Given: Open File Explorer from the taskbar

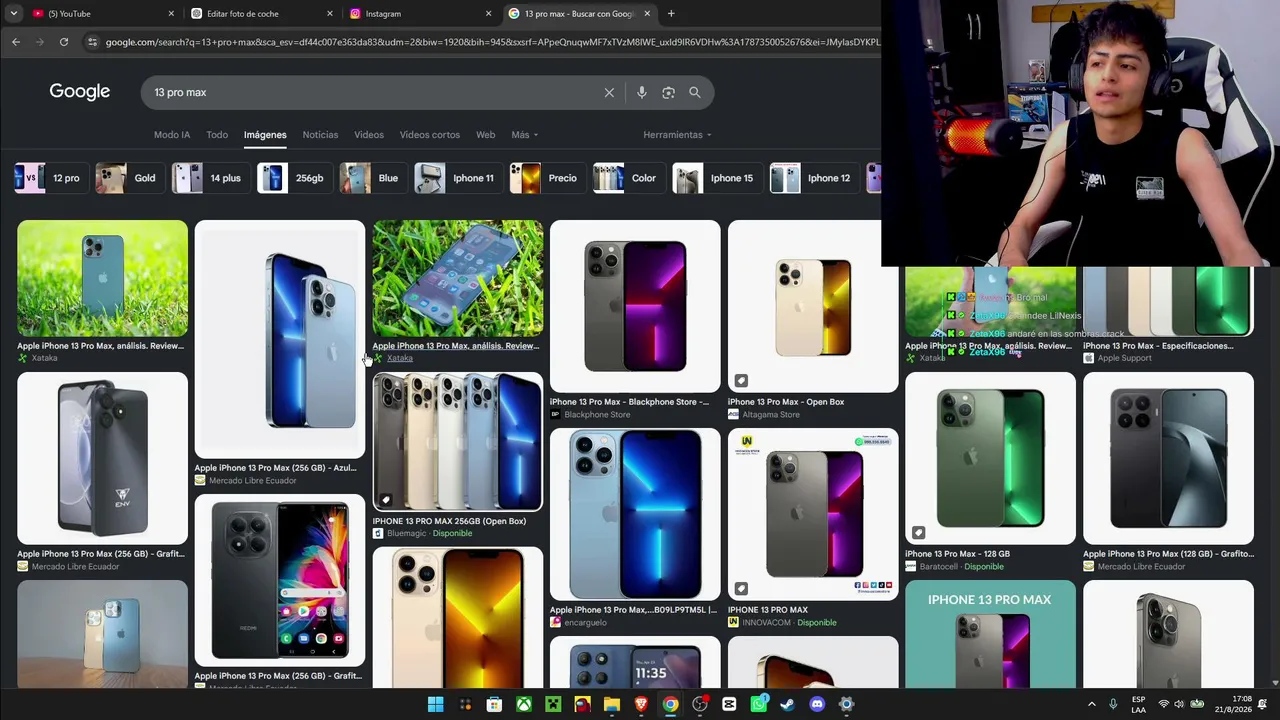Looking at the screenshot, I should tap(611, 704).
